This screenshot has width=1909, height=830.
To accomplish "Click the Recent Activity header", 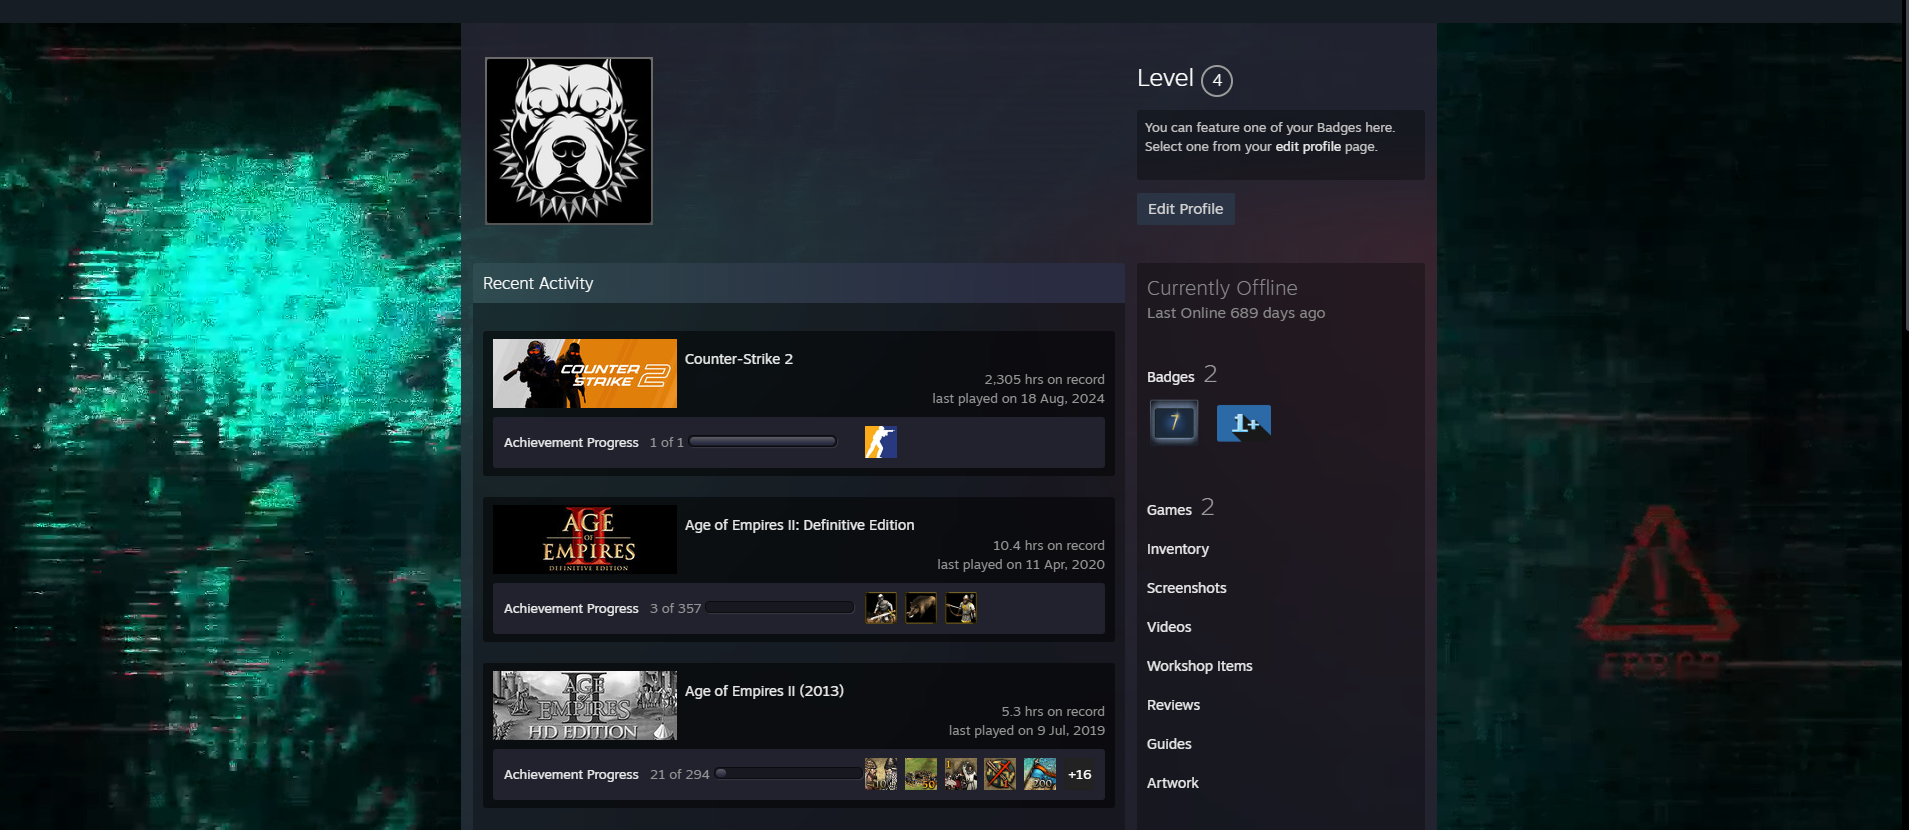I will coord(799,283).
